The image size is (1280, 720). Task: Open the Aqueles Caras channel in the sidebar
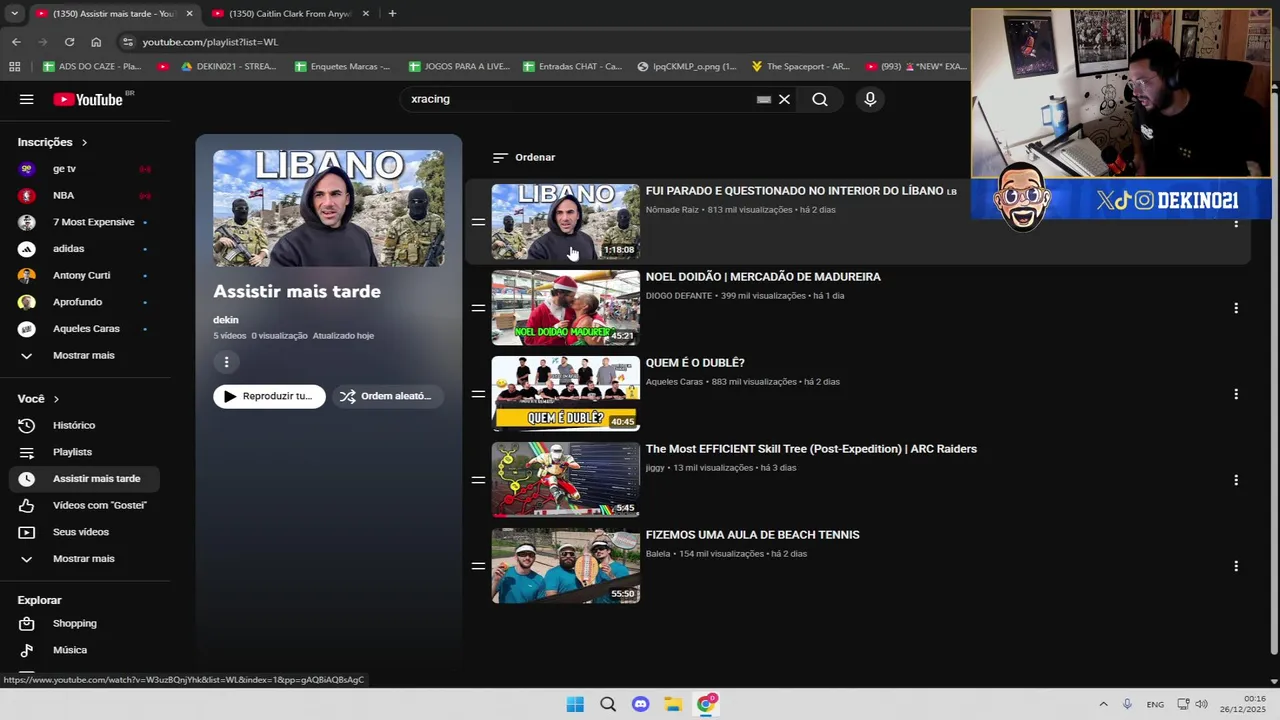coord(84,328)
